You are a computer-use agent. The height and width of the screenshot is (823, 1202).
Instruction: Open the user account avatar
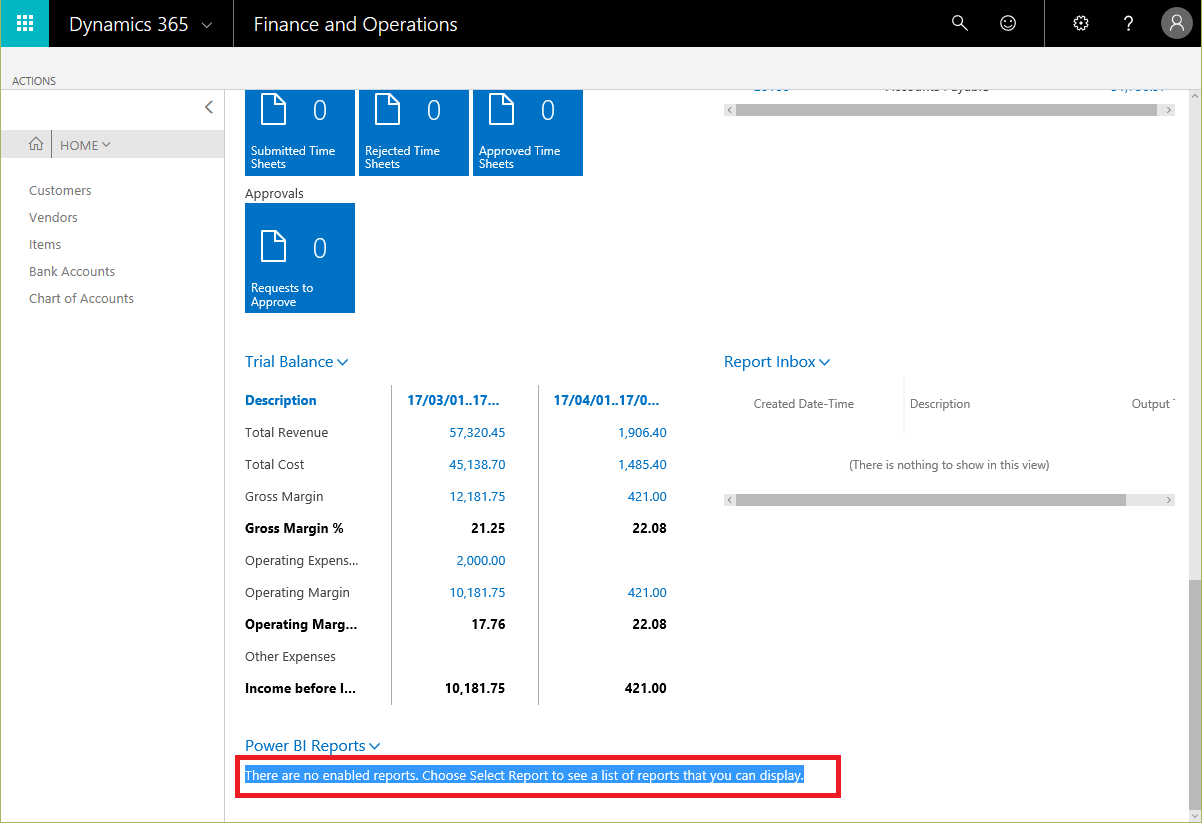1176,23
